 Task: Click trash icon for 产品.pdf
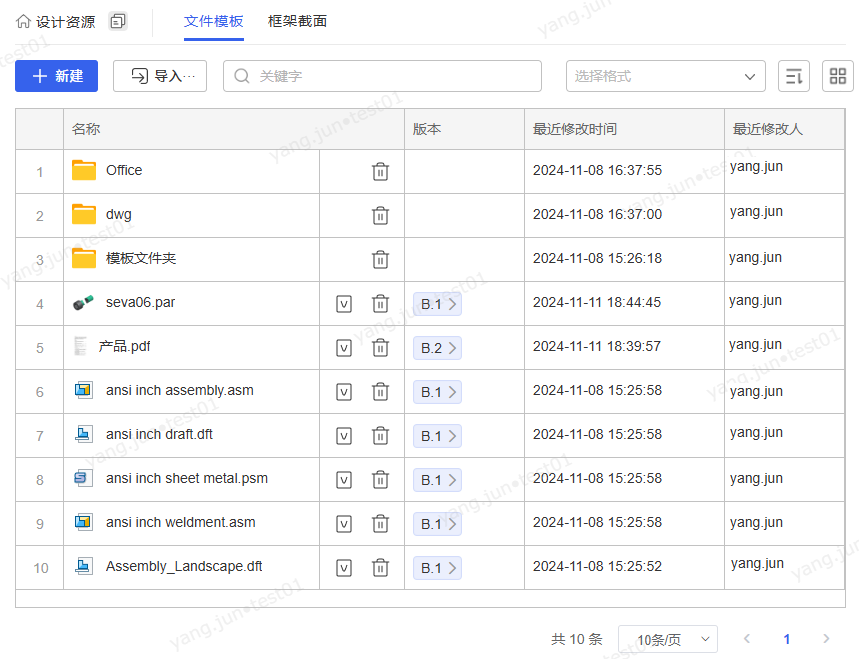[380, 347]
